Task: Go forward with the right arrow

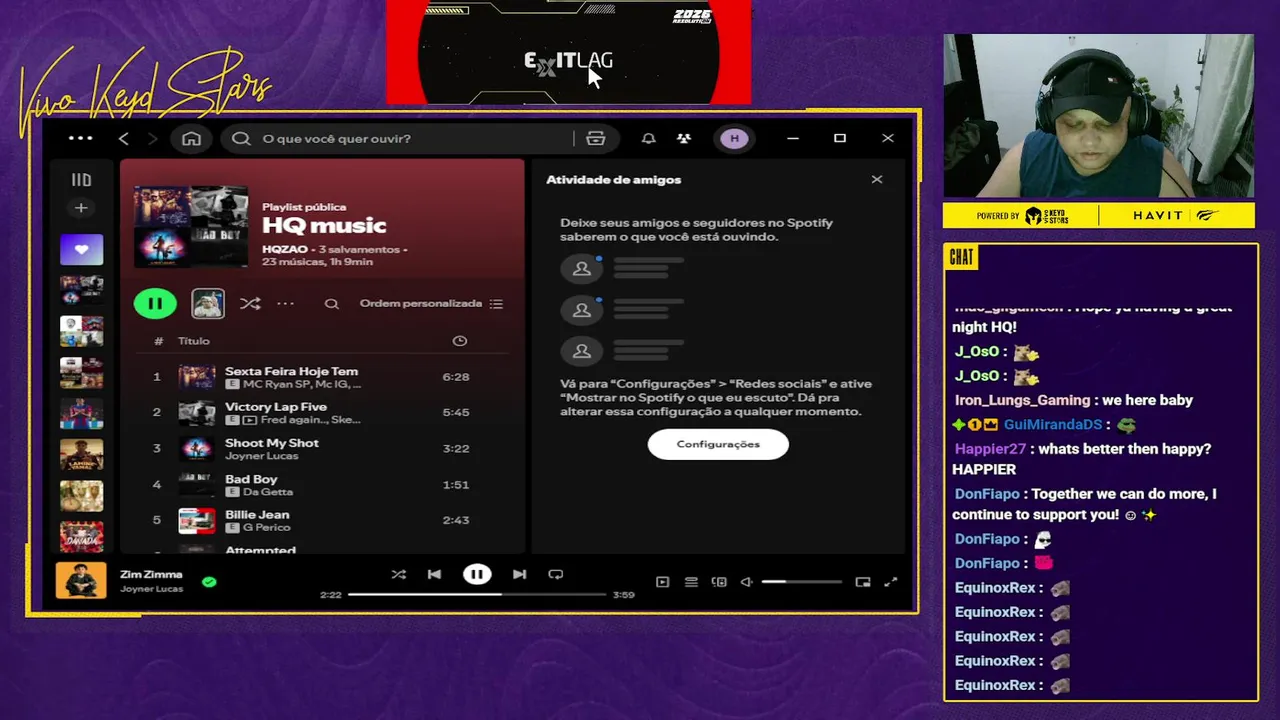Action: 153,138
